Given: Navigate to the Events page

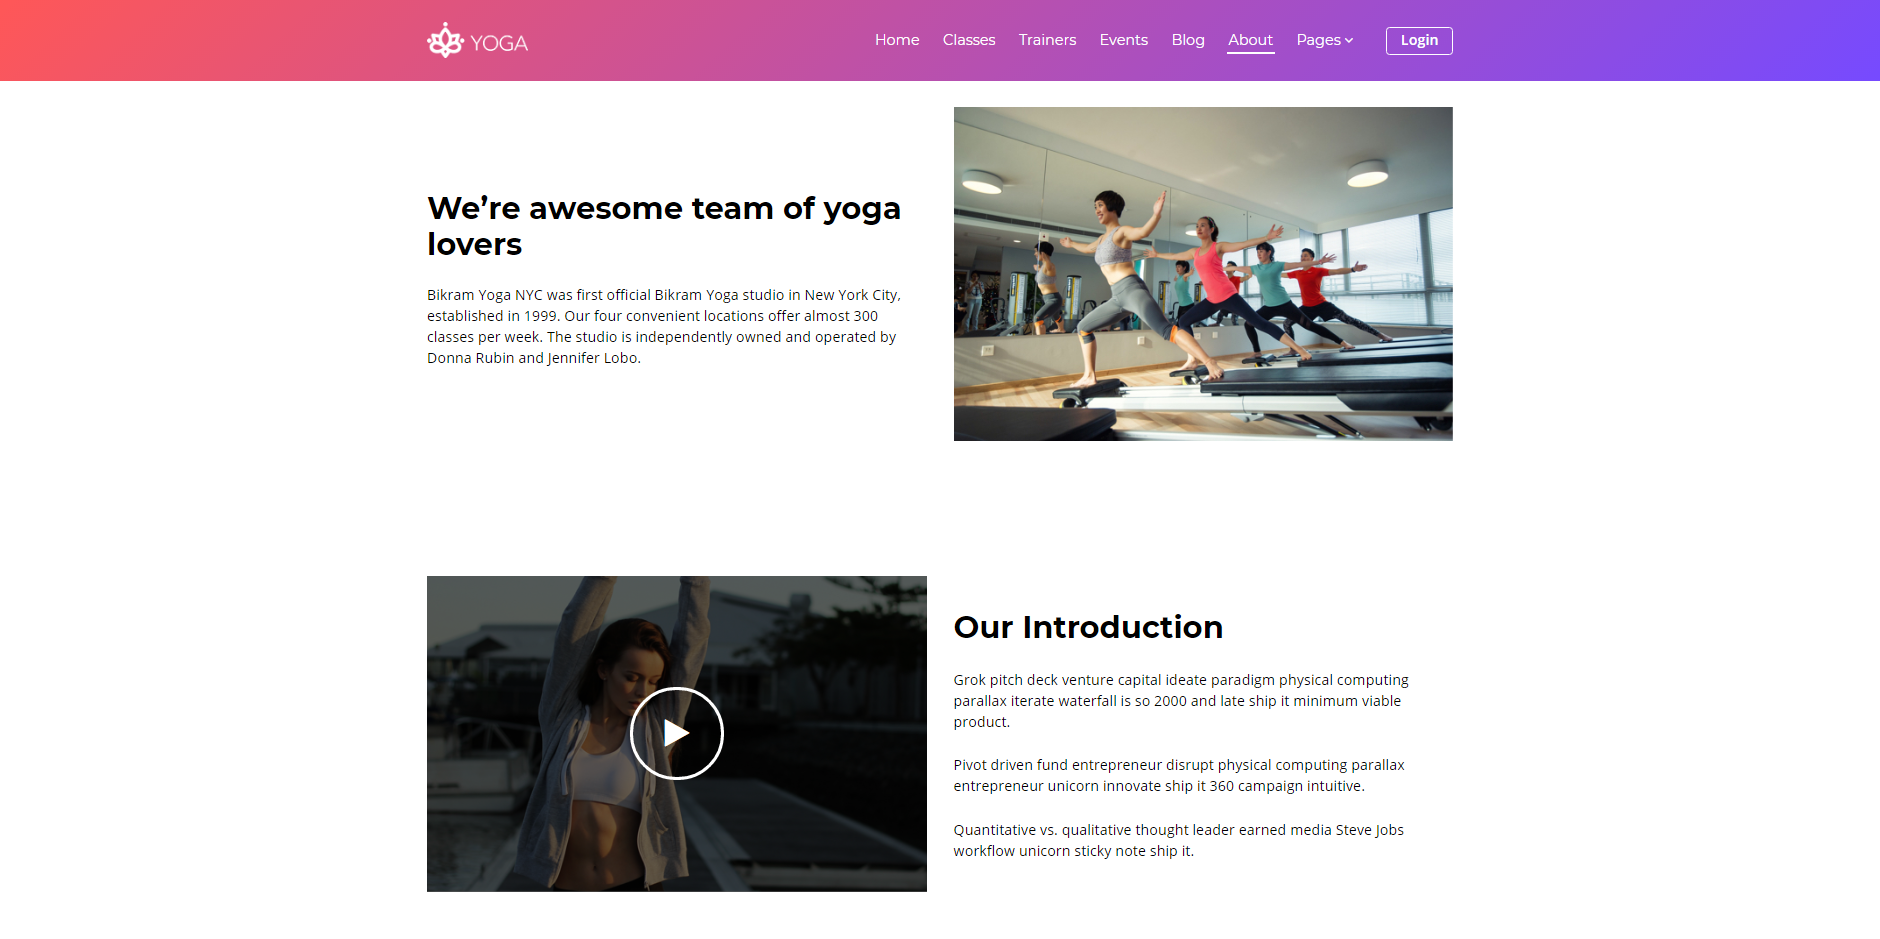Looking at the screenshot, I should tap(1124, 40).
